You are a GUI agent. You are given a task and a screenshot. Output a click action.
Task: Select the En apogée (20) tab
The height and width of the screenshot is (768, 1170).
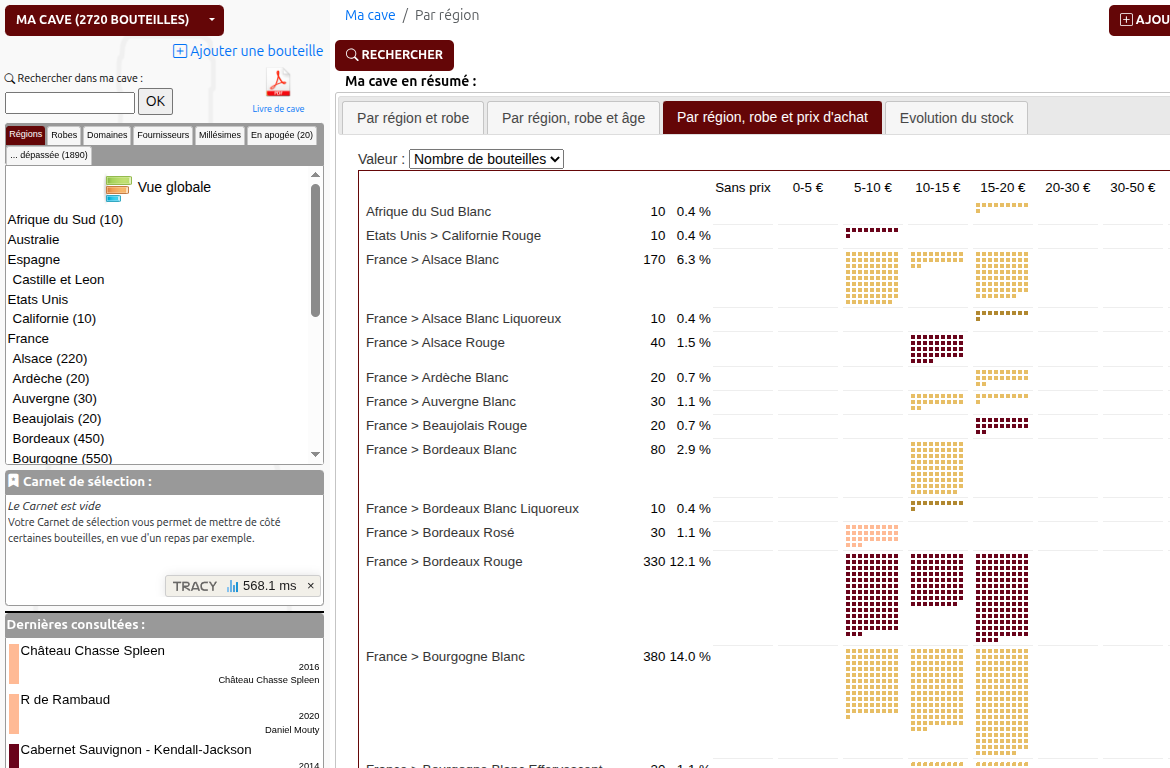pyautogui.click(x=282, y=135)
